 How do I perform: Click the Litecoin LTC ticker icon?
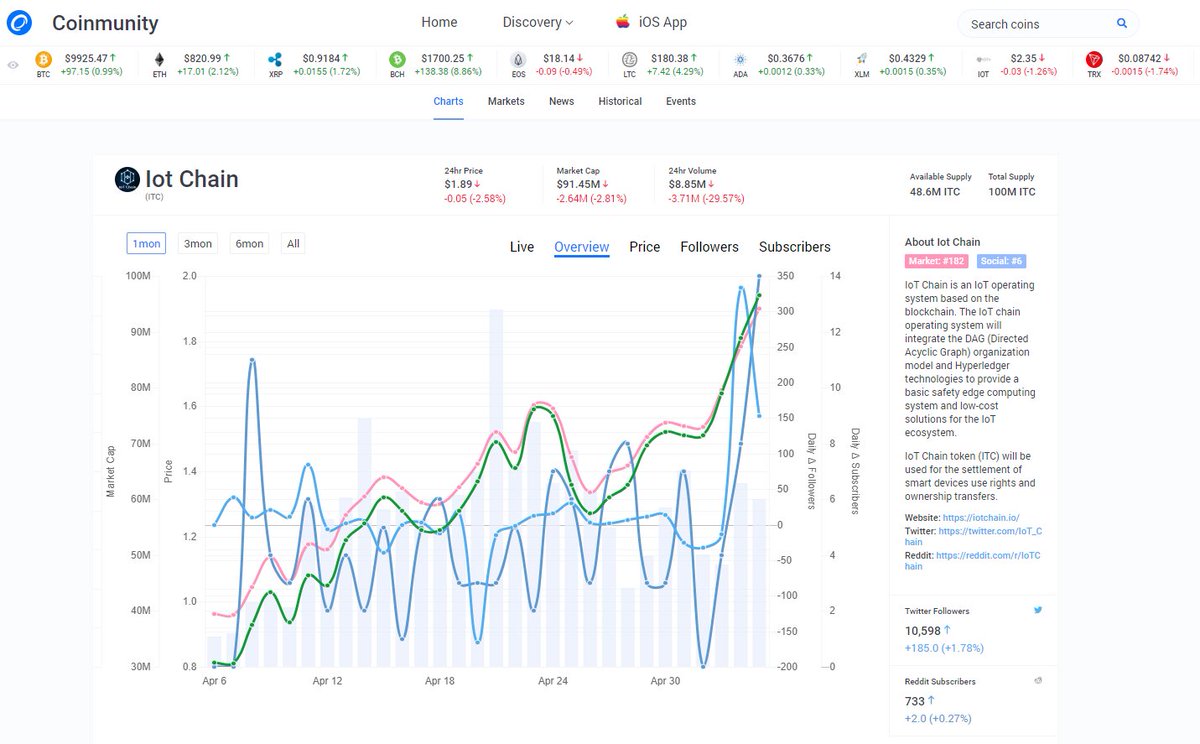coord(629,60)
